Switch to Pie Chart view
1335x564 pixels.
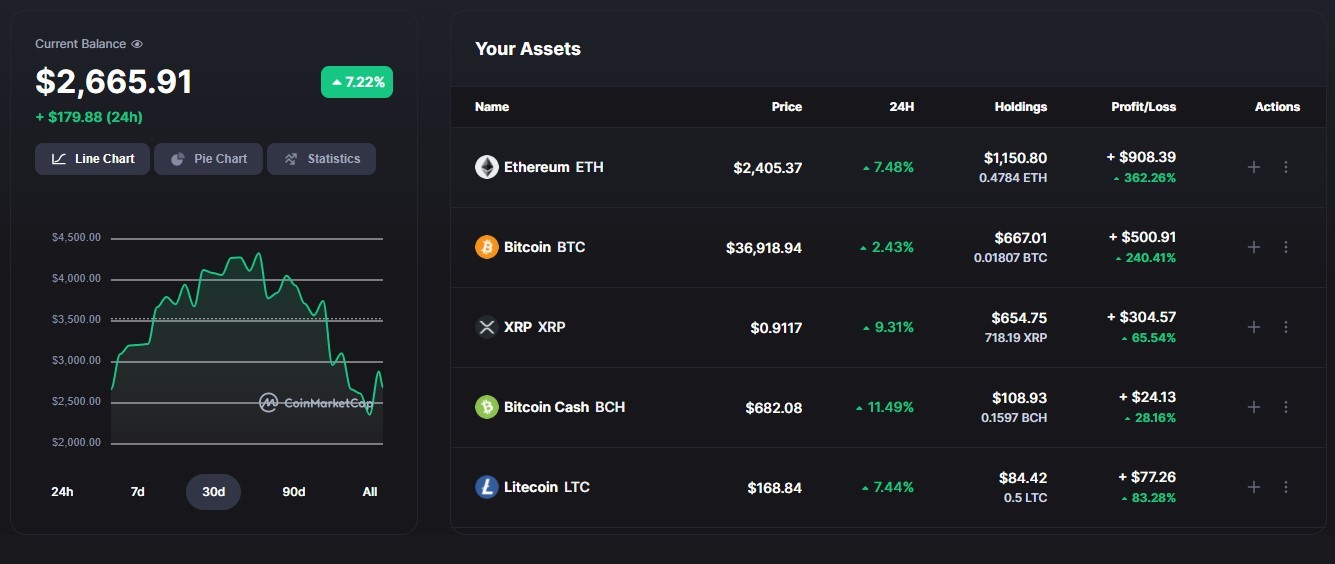pyautogui.click(x=208, y=159)
